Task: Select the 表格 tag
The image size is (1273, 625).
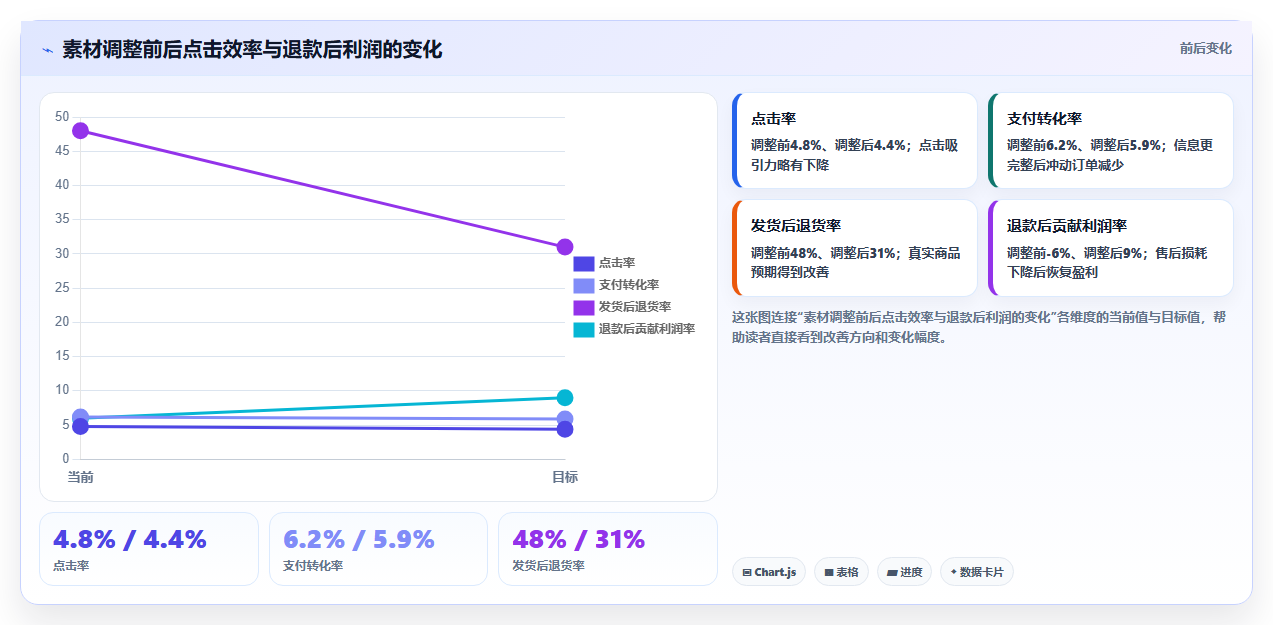Action: [841, 572]
